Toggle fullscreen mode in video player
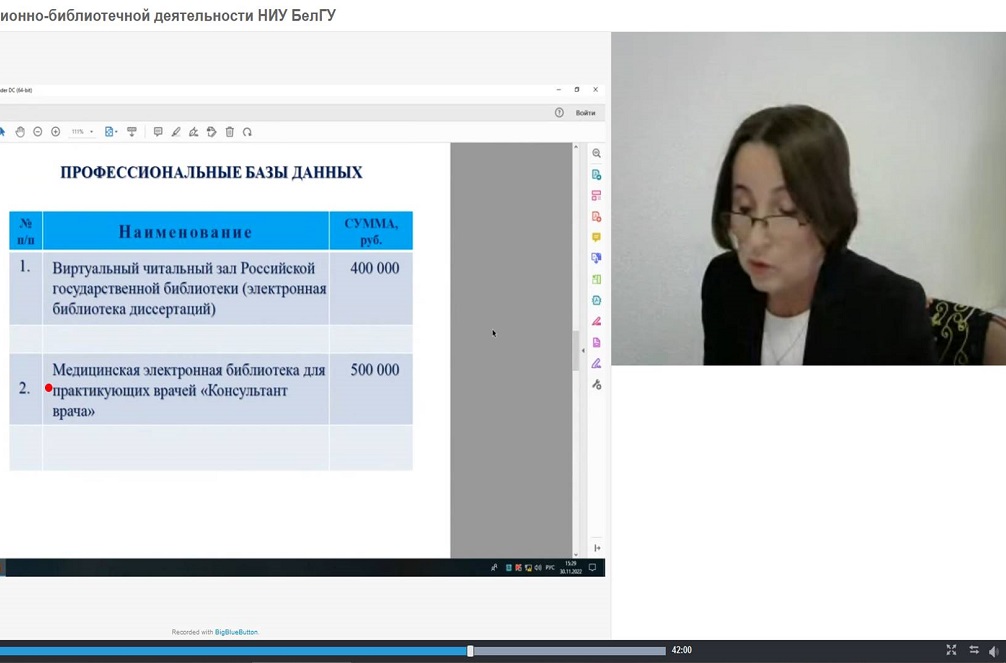The image size is (1006, 663). [951, 650]
